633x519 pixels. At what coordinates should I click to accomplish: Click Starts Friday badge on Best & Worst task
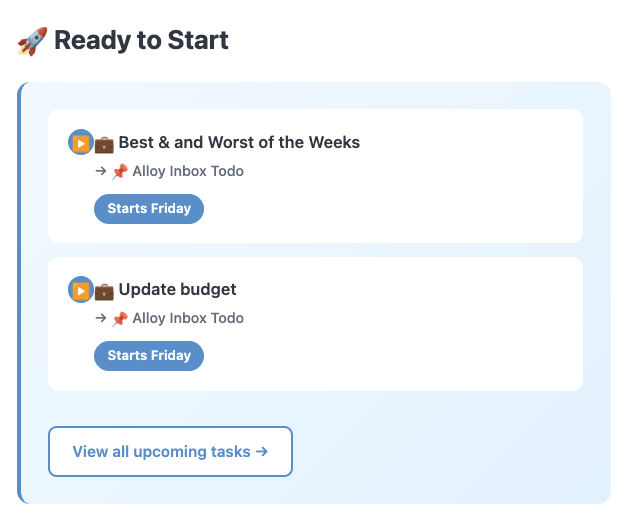[149, 209]
